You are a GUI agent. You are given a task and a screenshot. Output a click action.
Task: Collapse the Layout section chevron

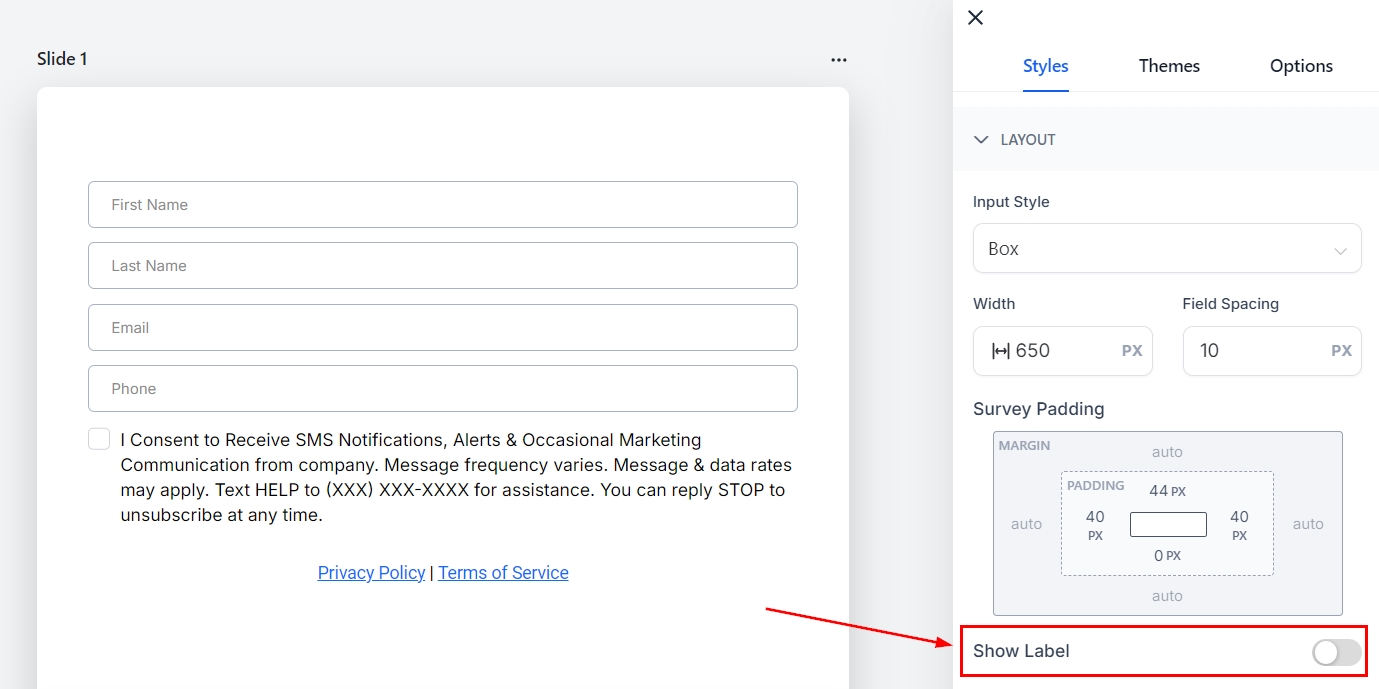pos(981,140)
